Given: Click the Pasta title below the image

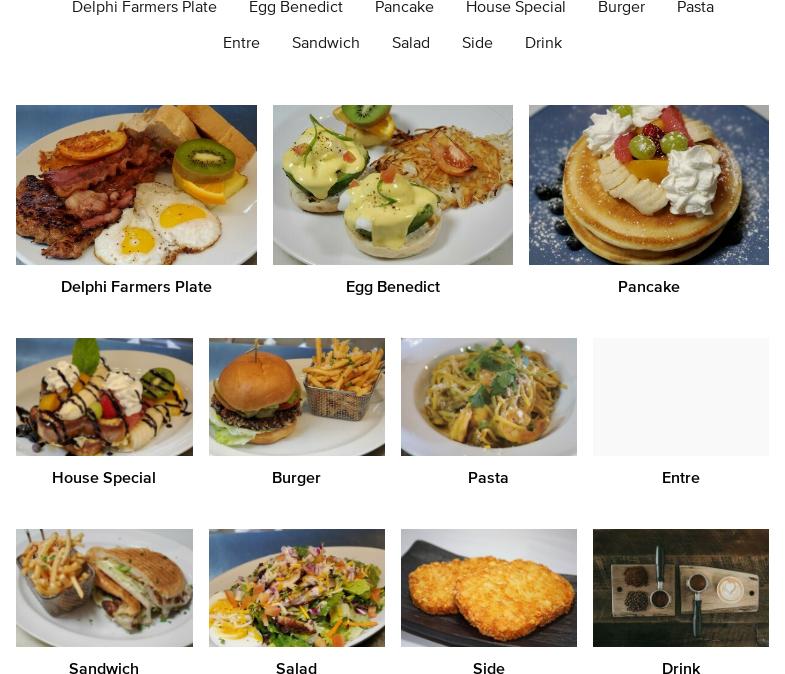Looking at the screenshot, I should [488, 478].
